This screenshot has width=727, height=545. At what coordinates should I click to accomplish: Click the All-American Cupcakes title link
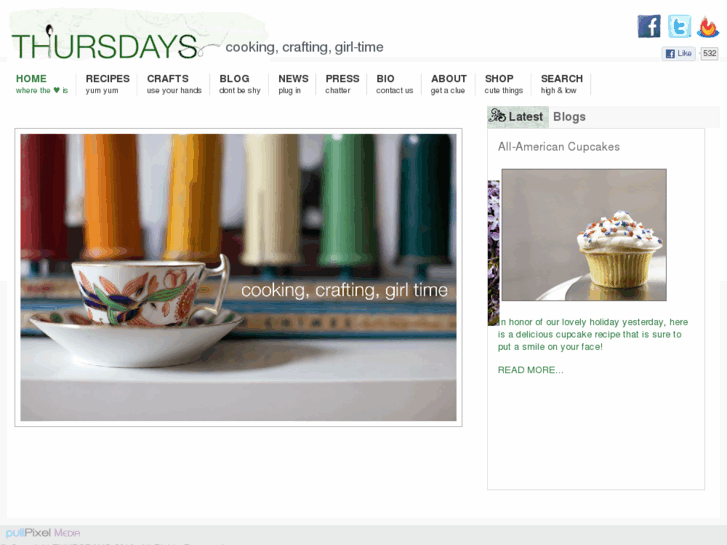559,147
